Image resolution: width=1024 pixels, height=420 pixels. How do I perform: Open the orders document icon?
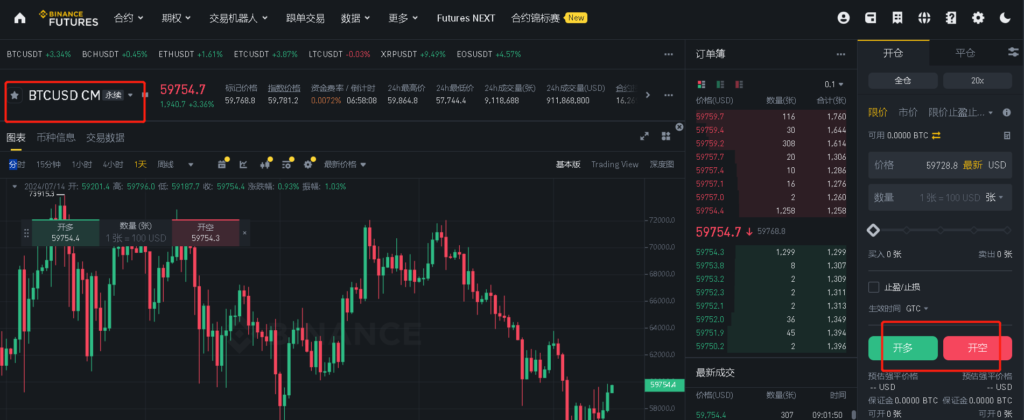[x=897, y=18]
